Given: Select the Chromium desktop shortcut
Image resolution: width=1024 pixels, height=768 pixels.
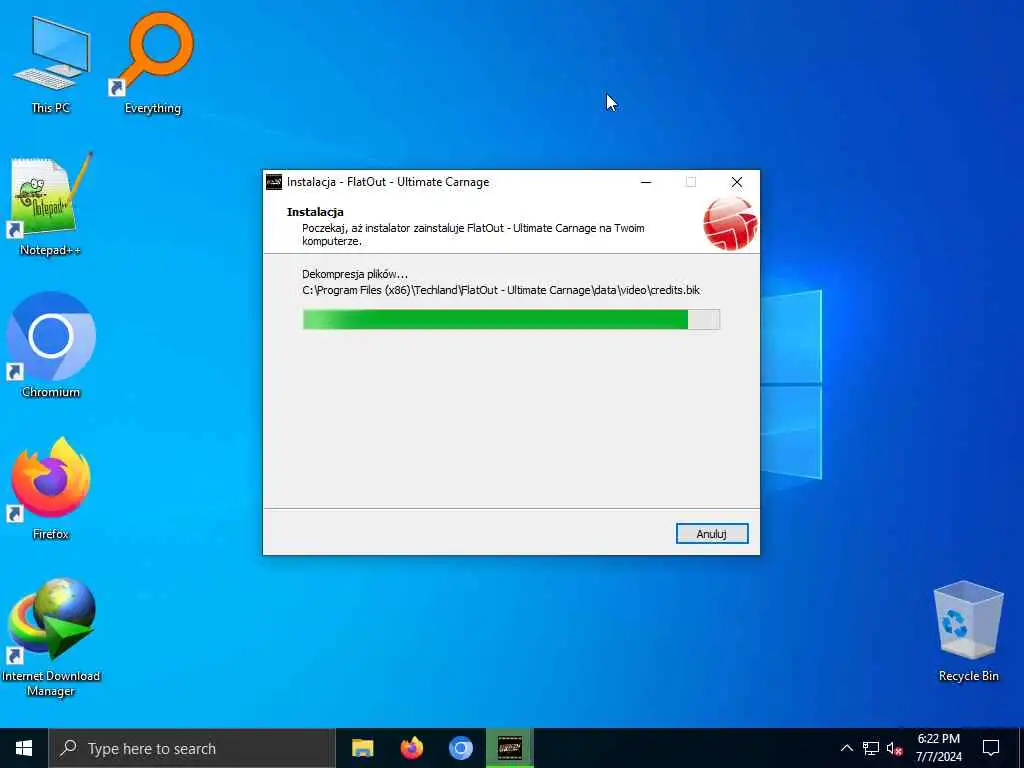Looking at the screenshot, I should (x=51, y=345).
